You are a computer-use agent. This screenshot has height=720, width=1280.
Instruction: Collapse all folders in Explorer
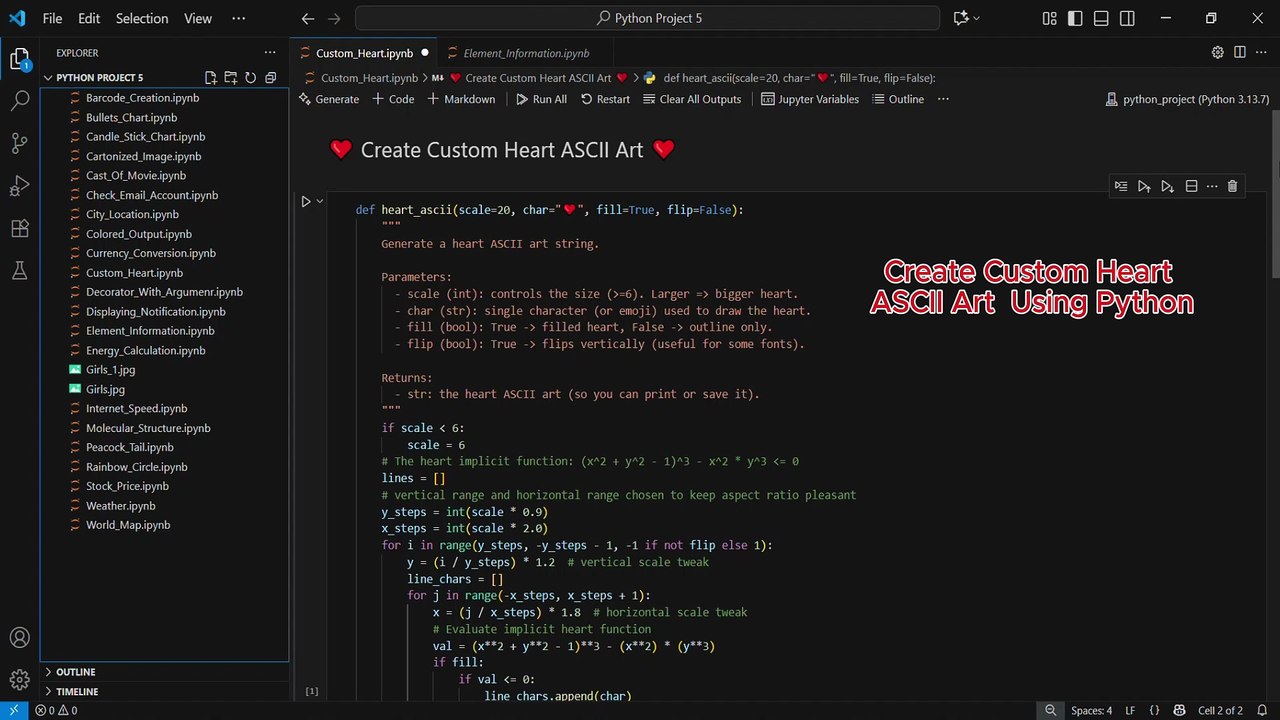[271, 77]
